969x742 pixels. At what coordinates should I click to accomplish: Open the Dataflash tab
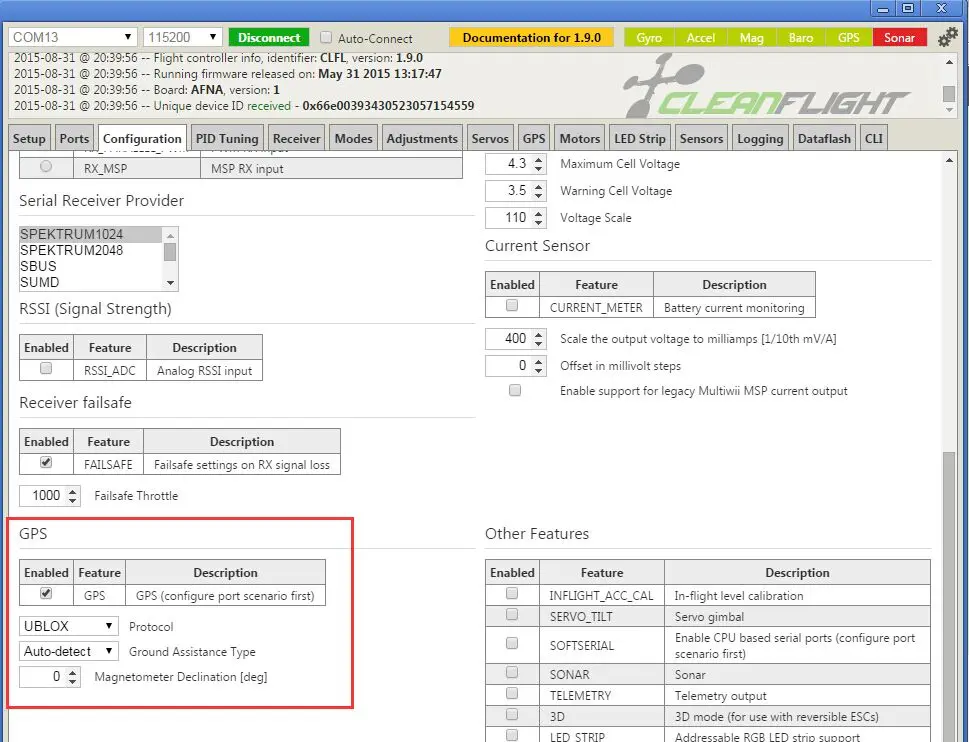click(824, 138)
